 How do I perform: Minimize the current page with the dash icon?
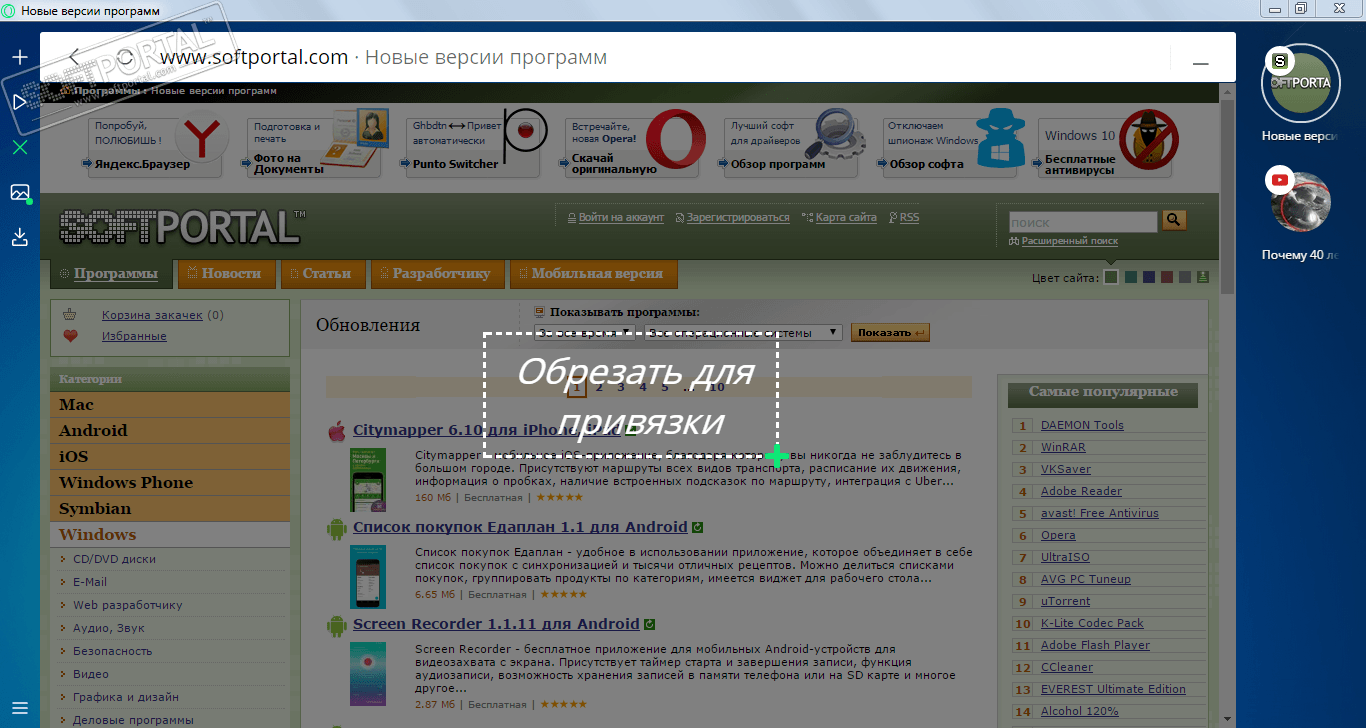coord(1201,62)
